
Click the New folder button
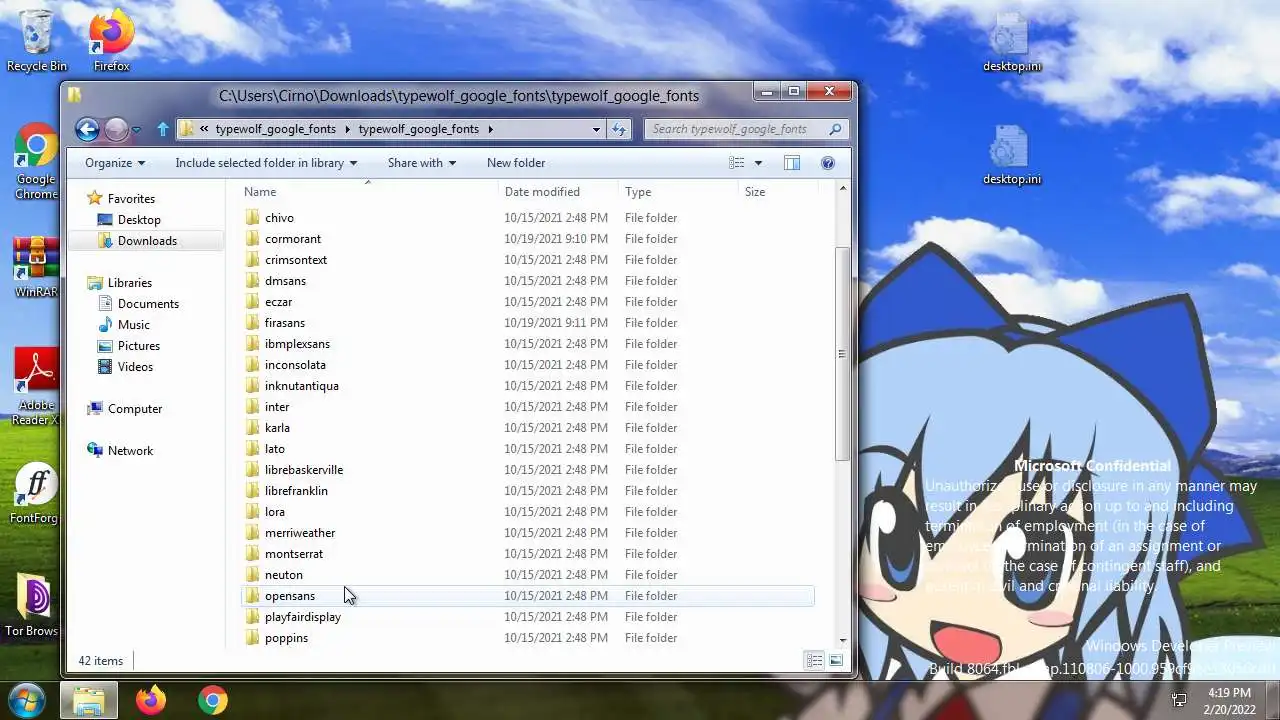pyautogui.click(x=516, y=163)
